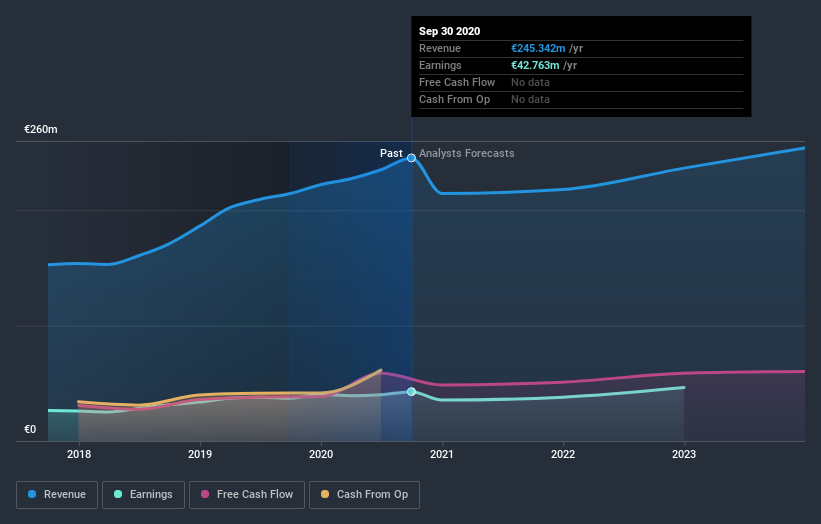Click the Earnings row label in tooltip
The image size is (821, 524).
click(440, 65)
